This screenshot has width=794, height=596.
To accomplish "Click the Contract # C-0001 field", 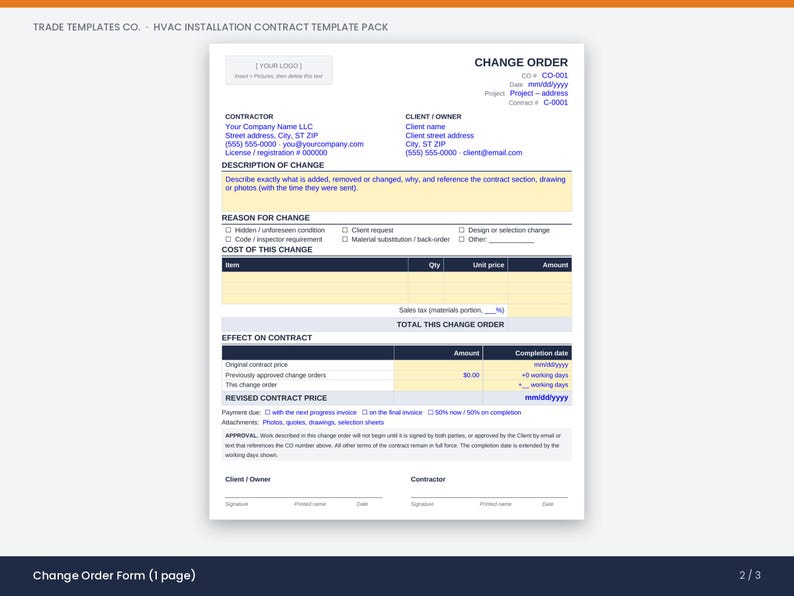I will pyautogui.click(x=555, y=102).
